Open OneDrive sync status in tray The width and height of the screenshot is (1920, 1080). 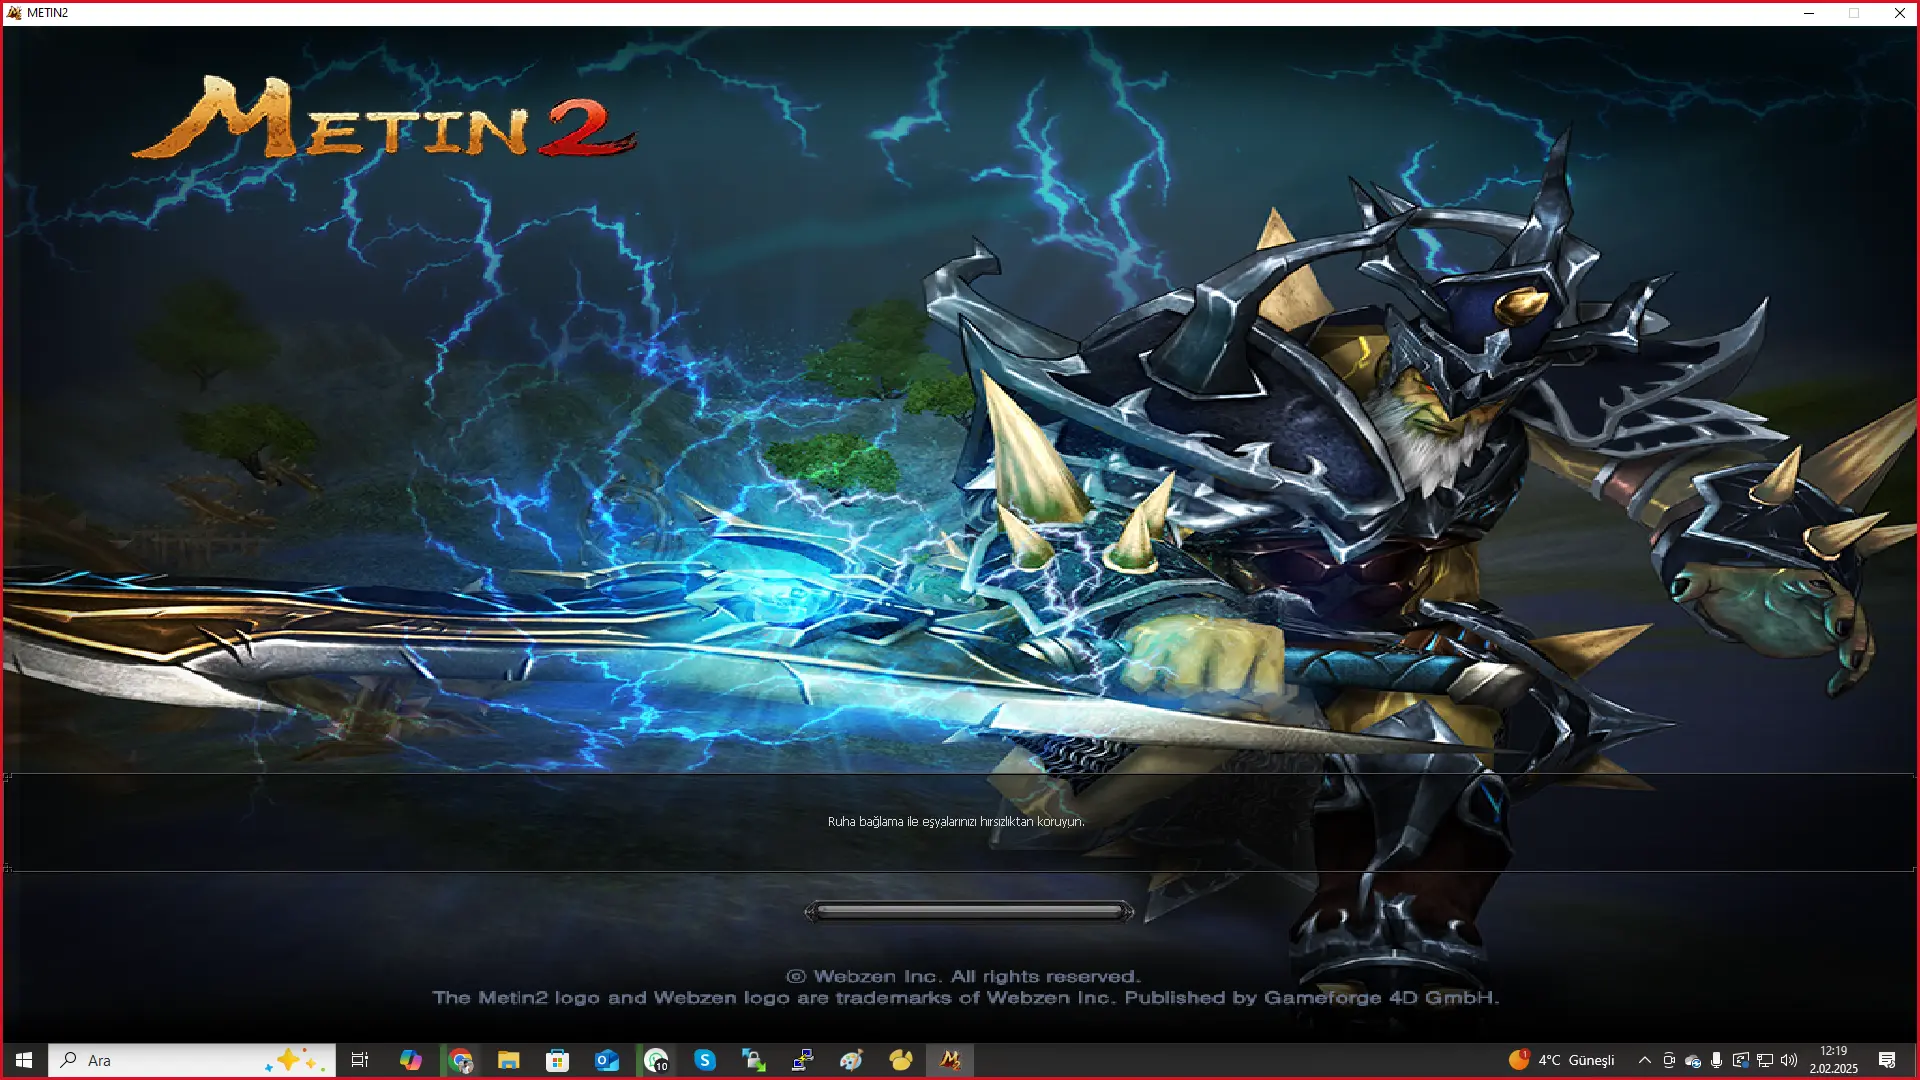(x=1693, y=1061)
